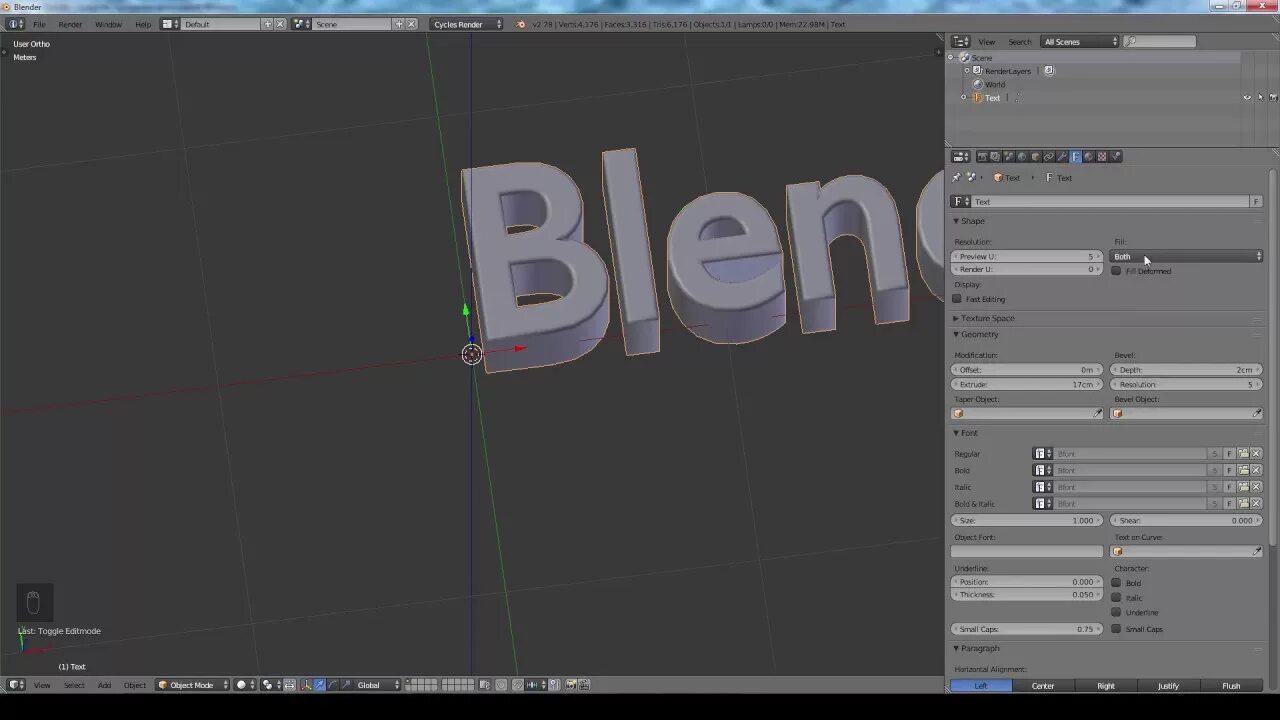
Task: Collapse the Font panel
Action: [969, 433]
